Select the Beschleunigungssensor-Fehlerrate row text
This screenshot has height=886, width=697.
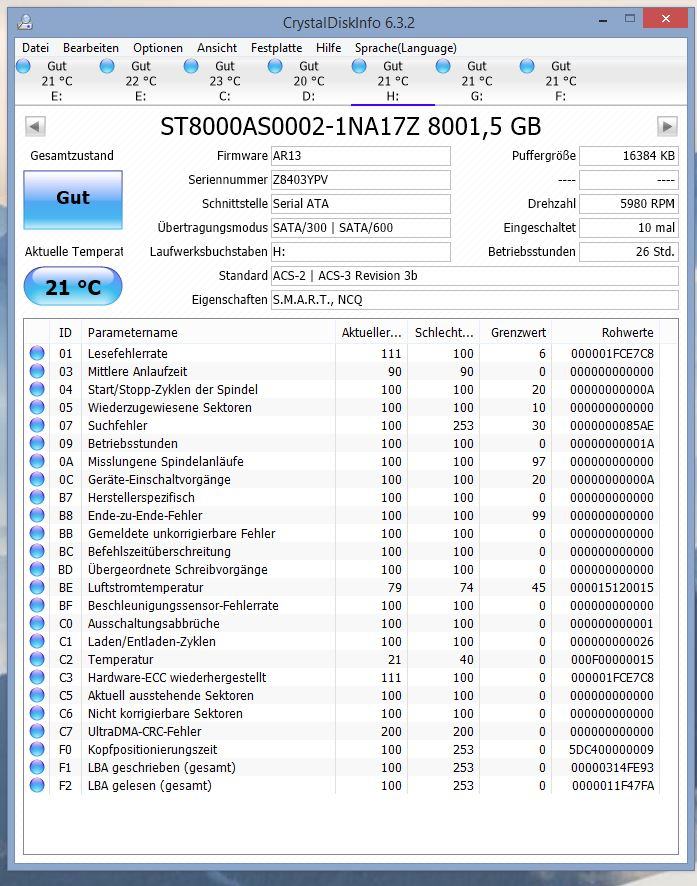click(183, 605)
